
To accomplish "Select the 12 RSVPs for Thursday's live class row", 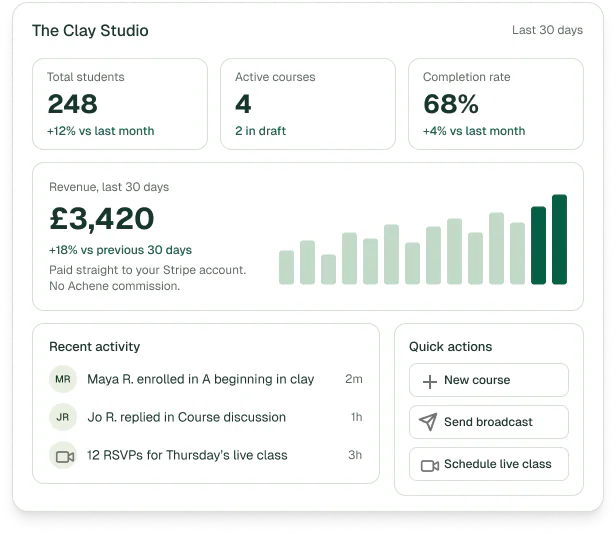I will pos(206,455).
